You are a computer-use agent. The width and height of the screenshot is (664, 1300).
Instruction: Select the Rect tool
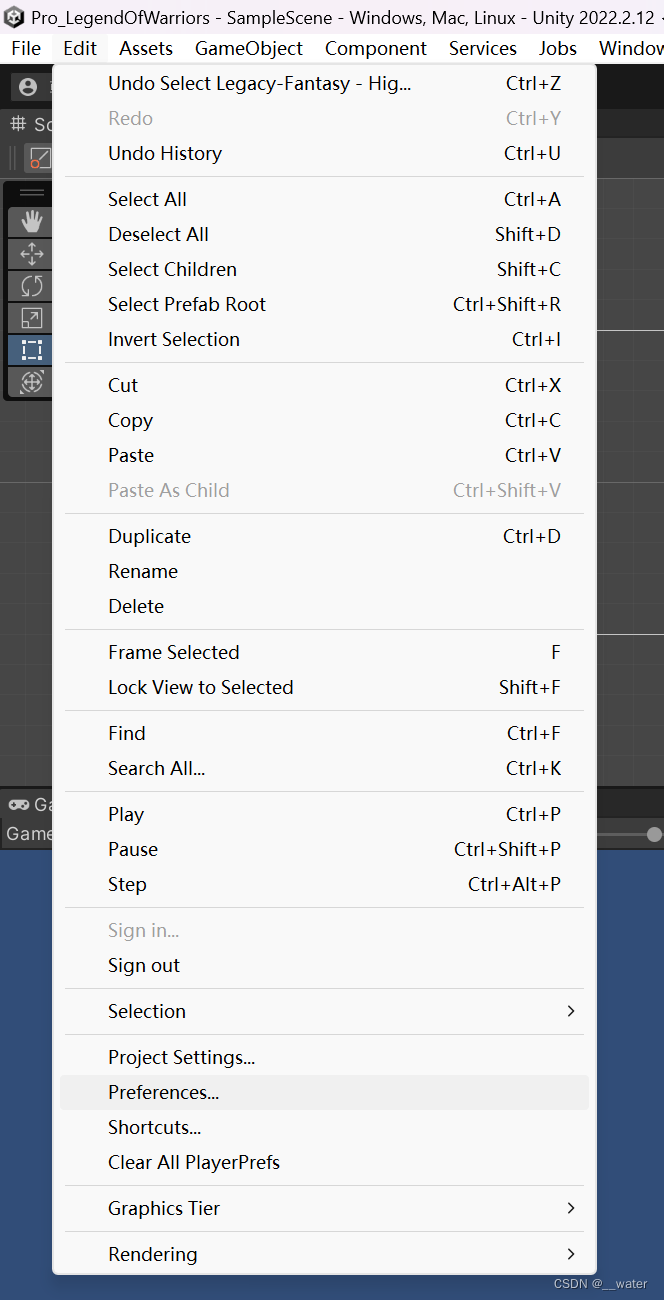[x=32, y=350]
